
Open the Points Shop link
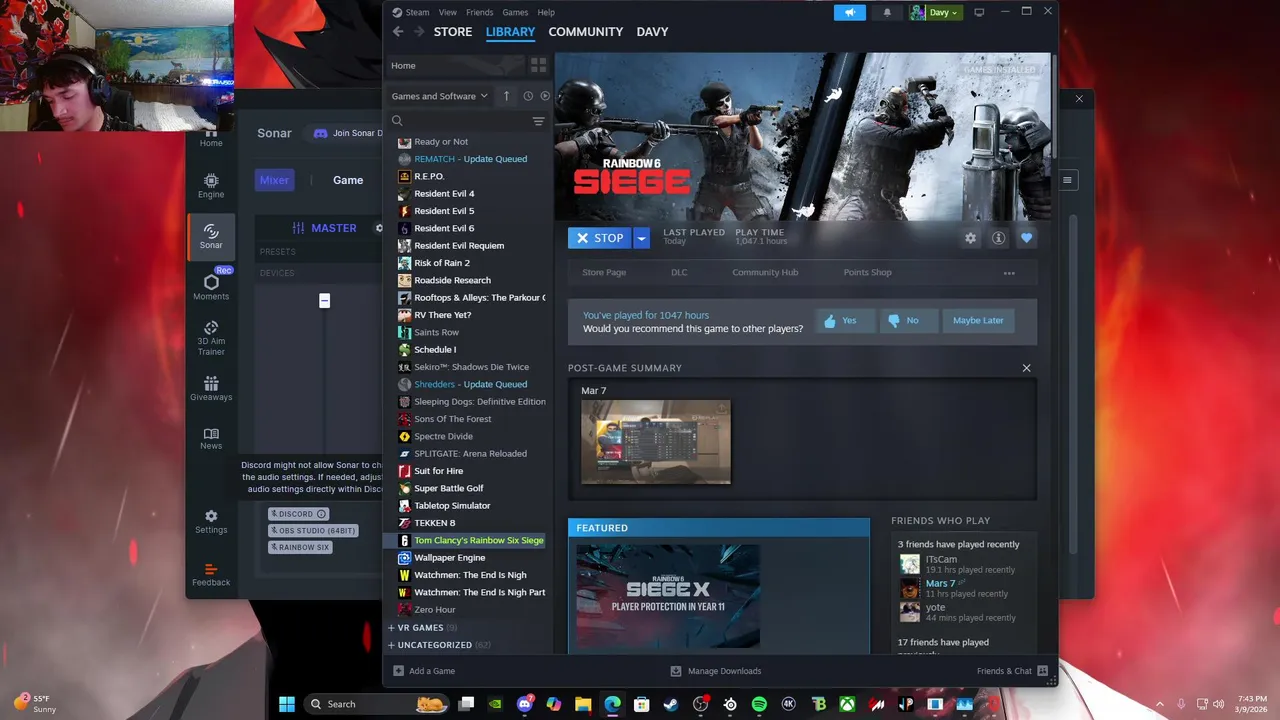click(867, 273)
